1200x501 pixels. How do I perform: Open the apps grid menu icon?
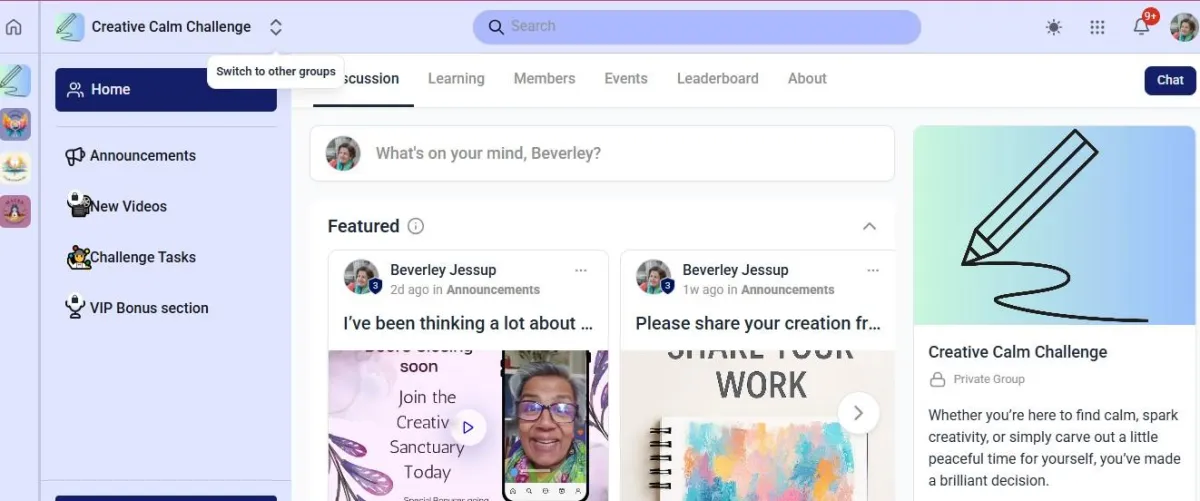point(1097,27)
